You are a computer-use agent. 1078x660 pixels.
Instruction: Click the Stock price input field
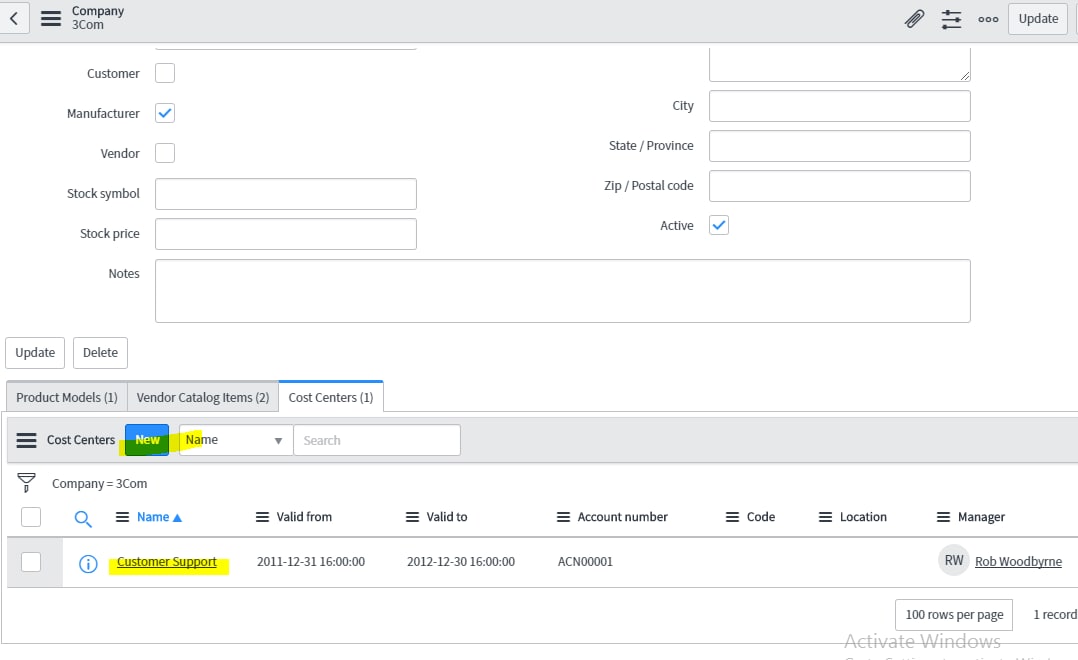coord(286,234)
